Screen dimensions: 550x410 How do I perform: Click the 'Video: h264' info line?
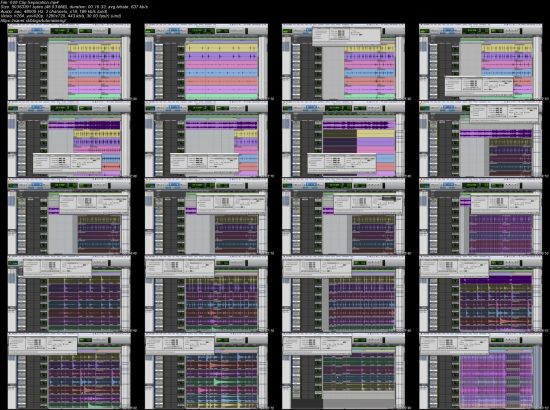click(x=61, y=16)
